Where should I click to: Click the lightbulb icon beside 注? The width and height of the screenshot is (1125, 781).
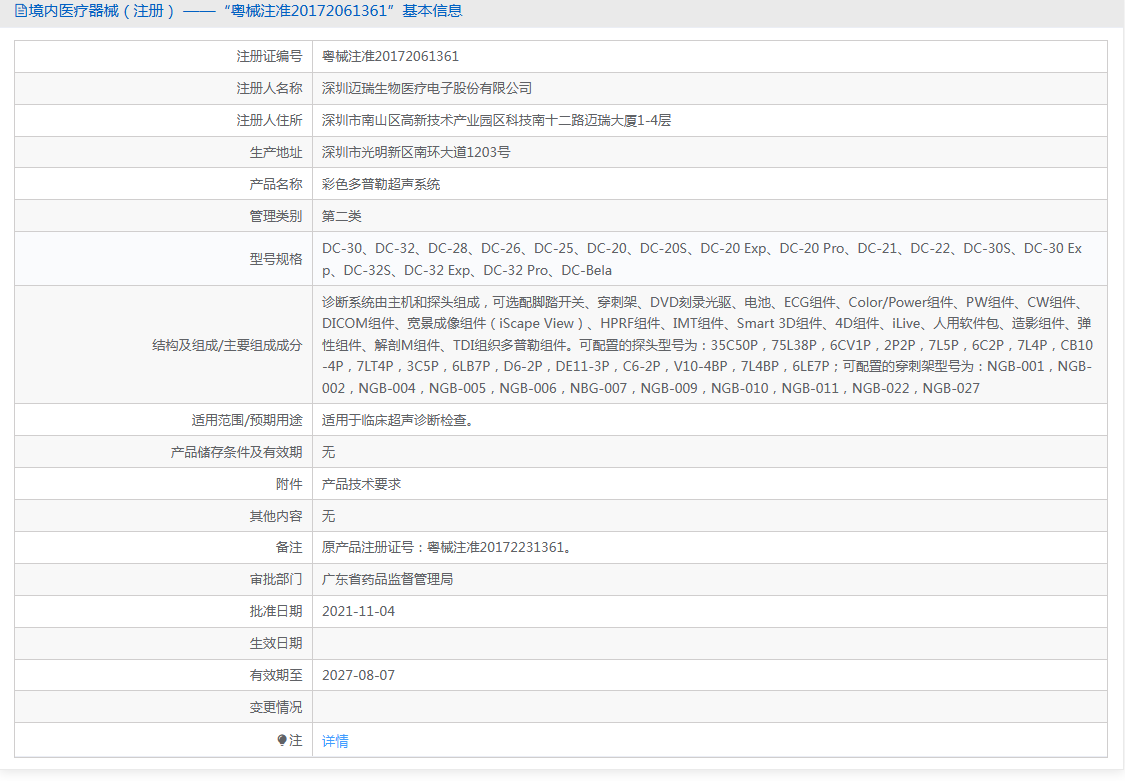(282, 740)
